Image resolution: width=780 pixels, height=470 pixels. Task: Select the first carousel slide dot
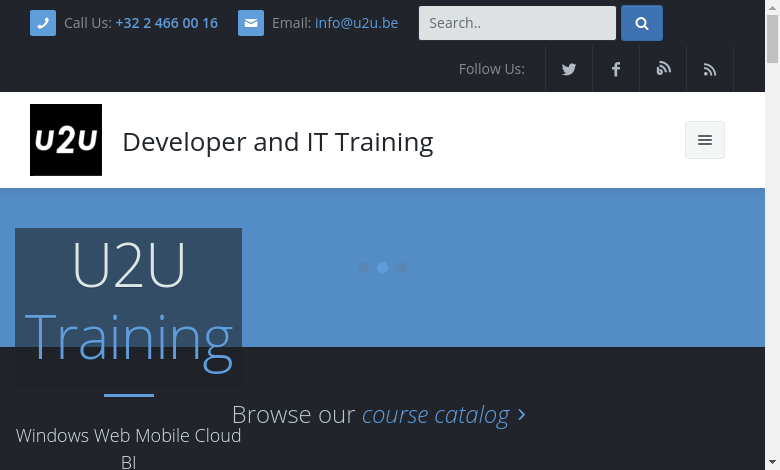pyautogui.click(x=364, y=267)
